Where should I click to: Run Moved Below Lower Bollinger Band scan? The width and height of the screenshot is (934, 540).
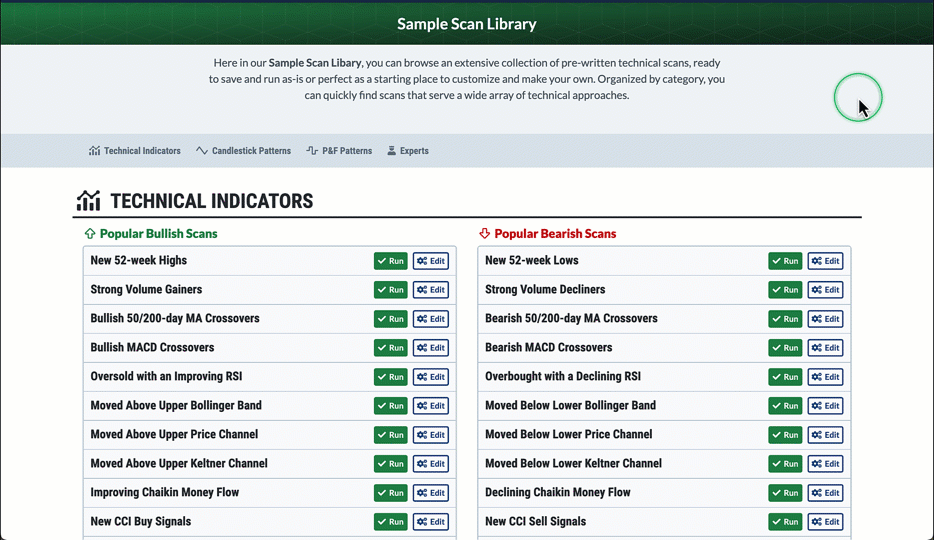(785, 406)
